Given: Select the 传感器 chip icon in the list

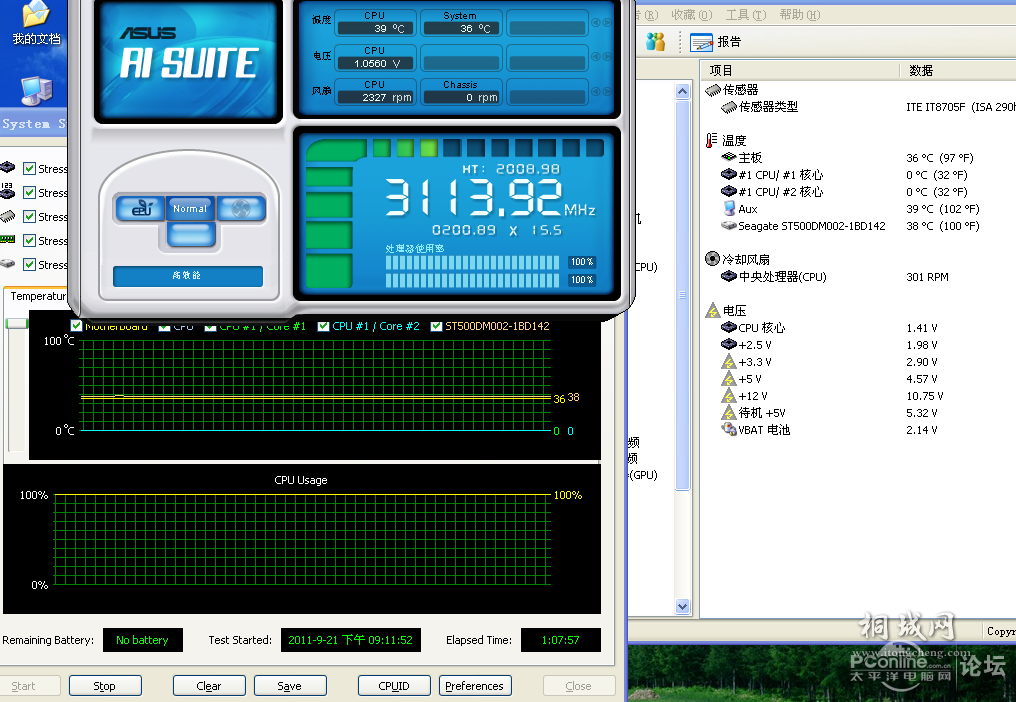Looking at the screenshot, I should pos(713,89).
